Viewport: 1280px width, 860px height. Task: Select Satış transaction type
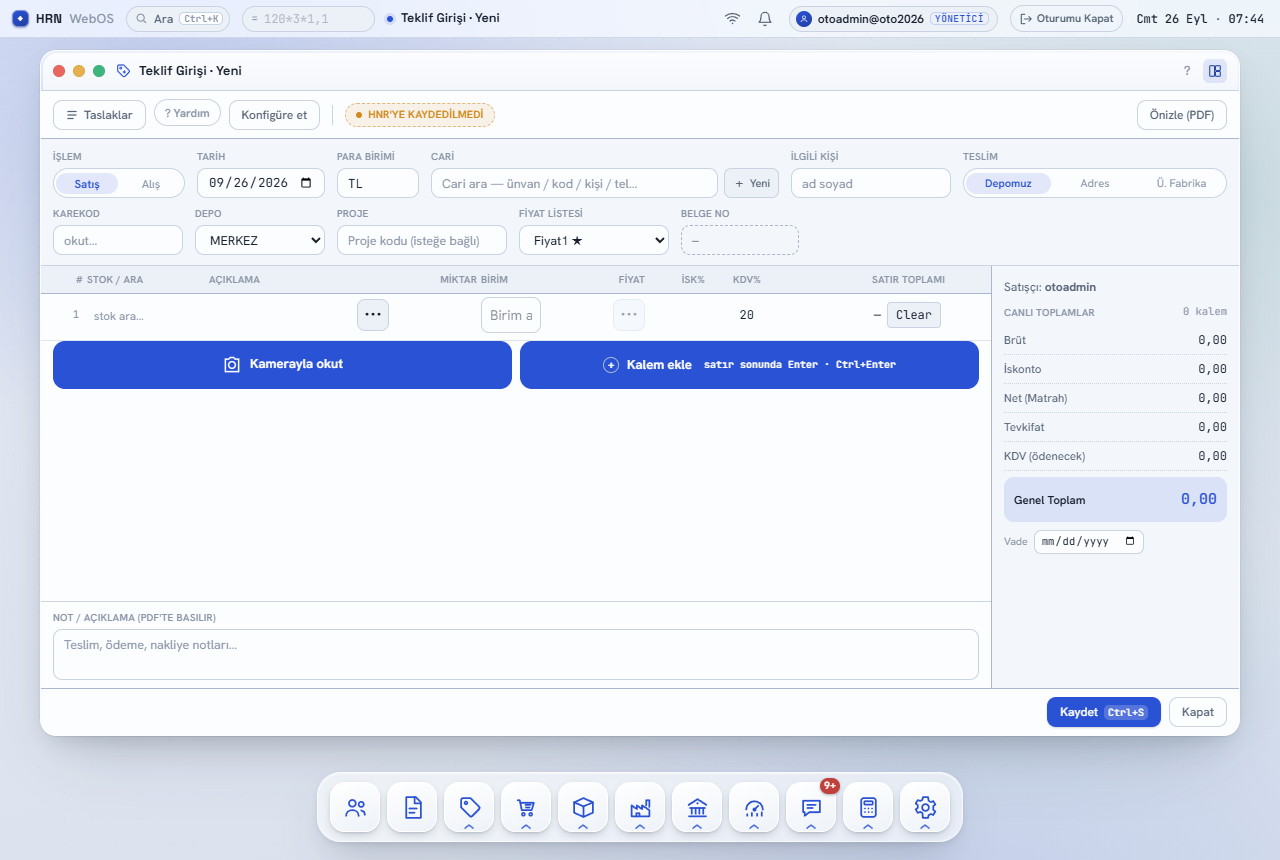(87, 184)
